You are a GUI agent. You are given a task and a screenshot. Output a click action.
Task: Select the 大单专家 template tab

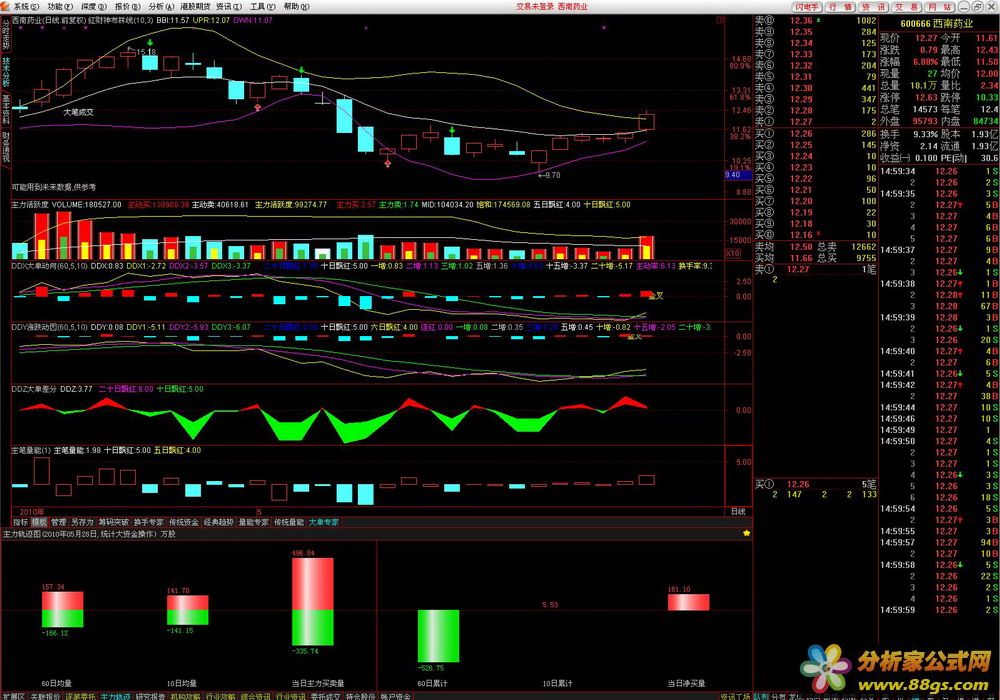pyautogui.click(x=324, y=522)
